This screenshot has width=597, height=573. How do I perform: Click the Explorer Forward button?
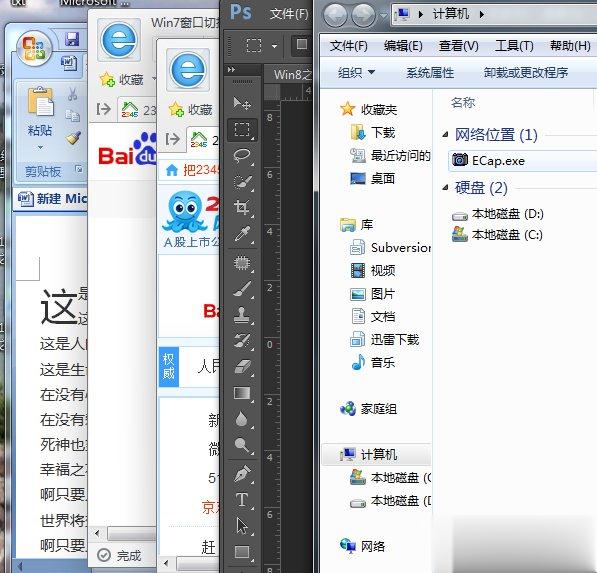[x=364, y=16]
